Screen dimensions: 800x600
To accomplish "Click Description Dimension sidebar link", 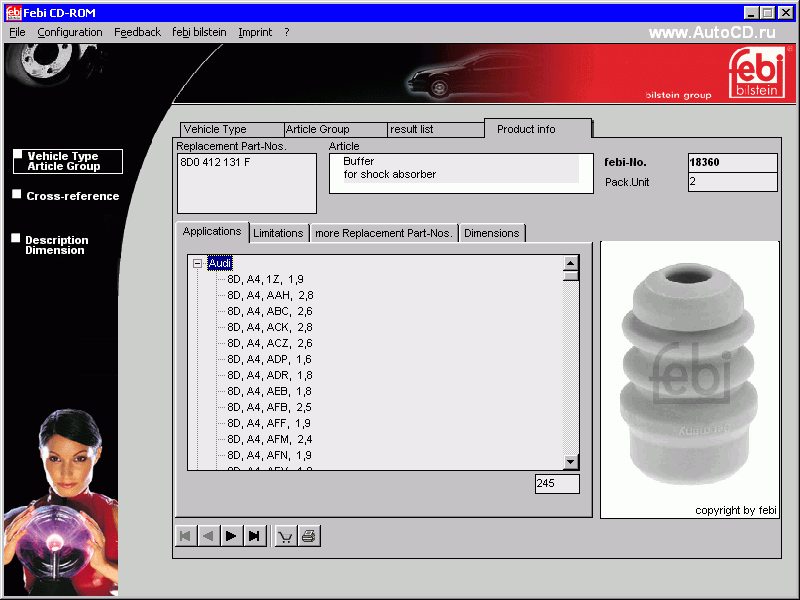I will click(x=57, y=245).
